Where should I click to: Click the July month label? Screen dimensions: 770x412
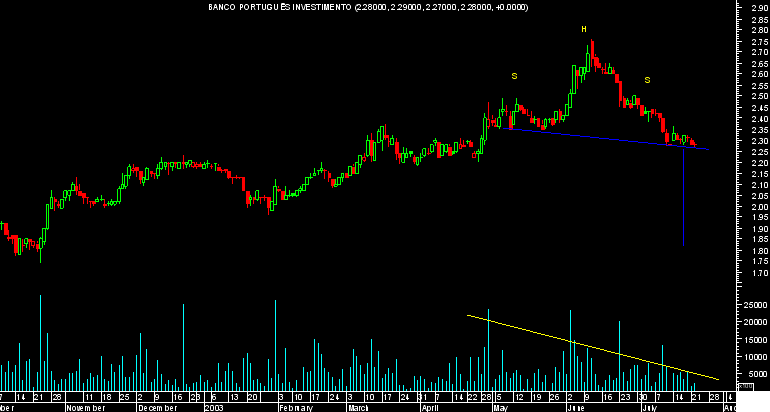click(x=650, y=408)
